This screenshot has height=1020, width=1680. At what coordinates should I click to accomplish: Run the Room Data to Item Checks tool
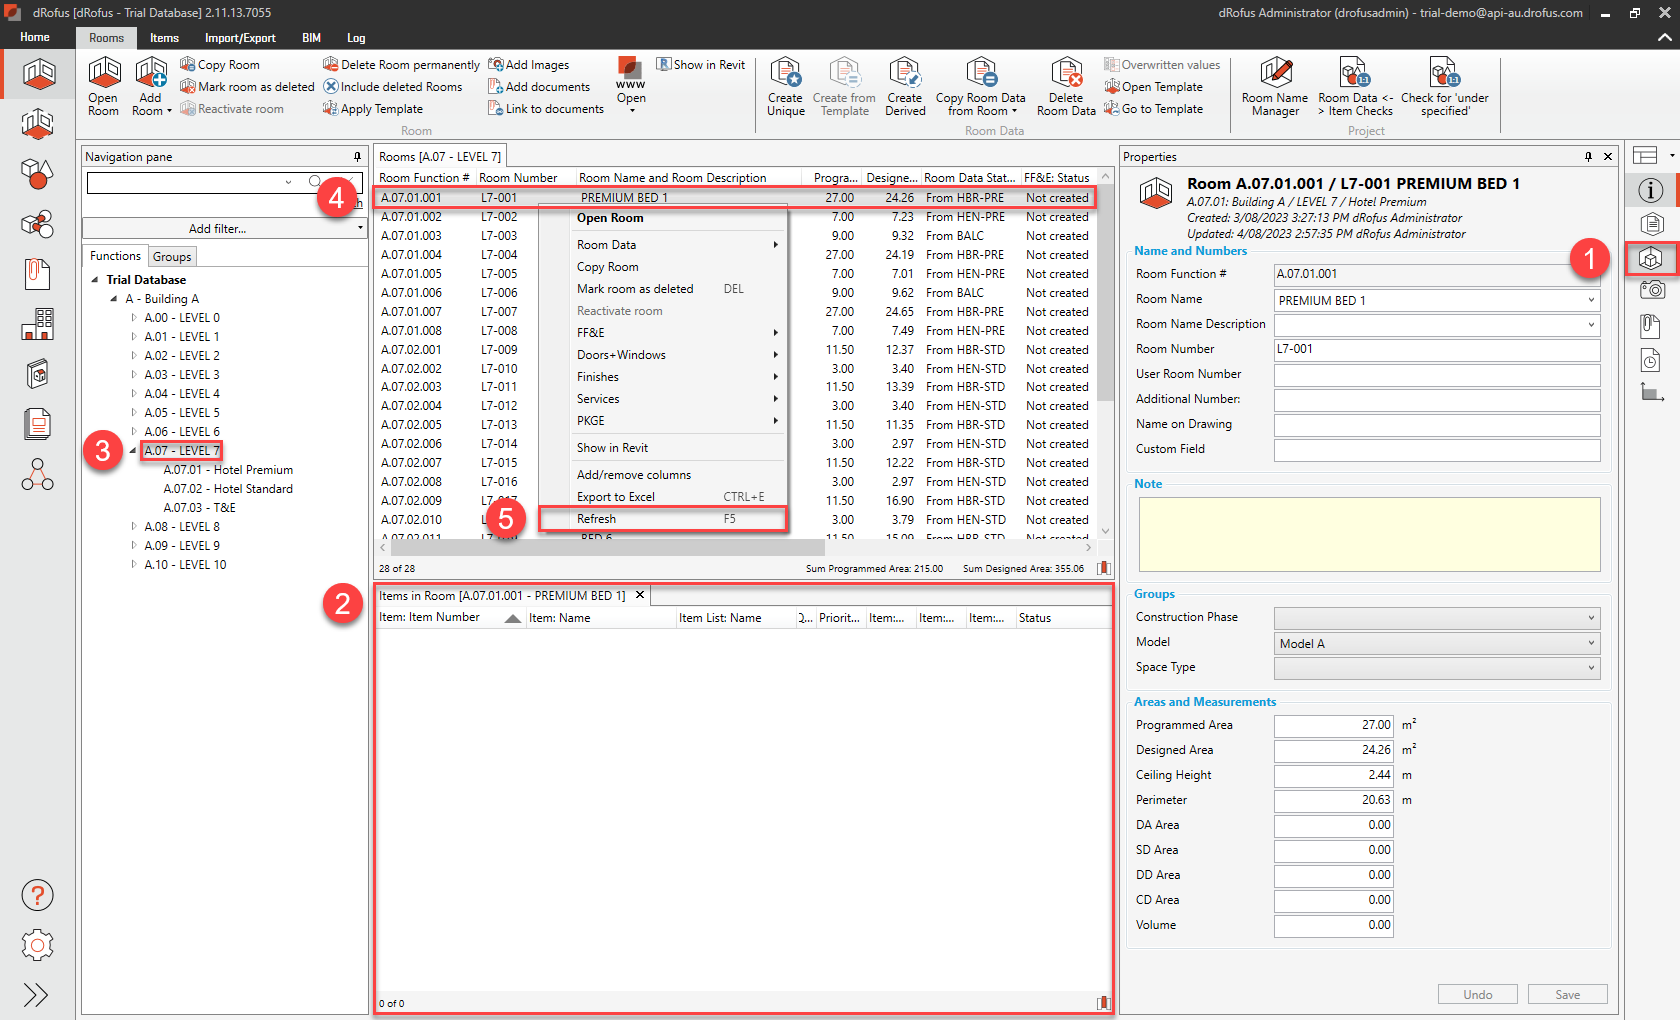click(1354, 87)
